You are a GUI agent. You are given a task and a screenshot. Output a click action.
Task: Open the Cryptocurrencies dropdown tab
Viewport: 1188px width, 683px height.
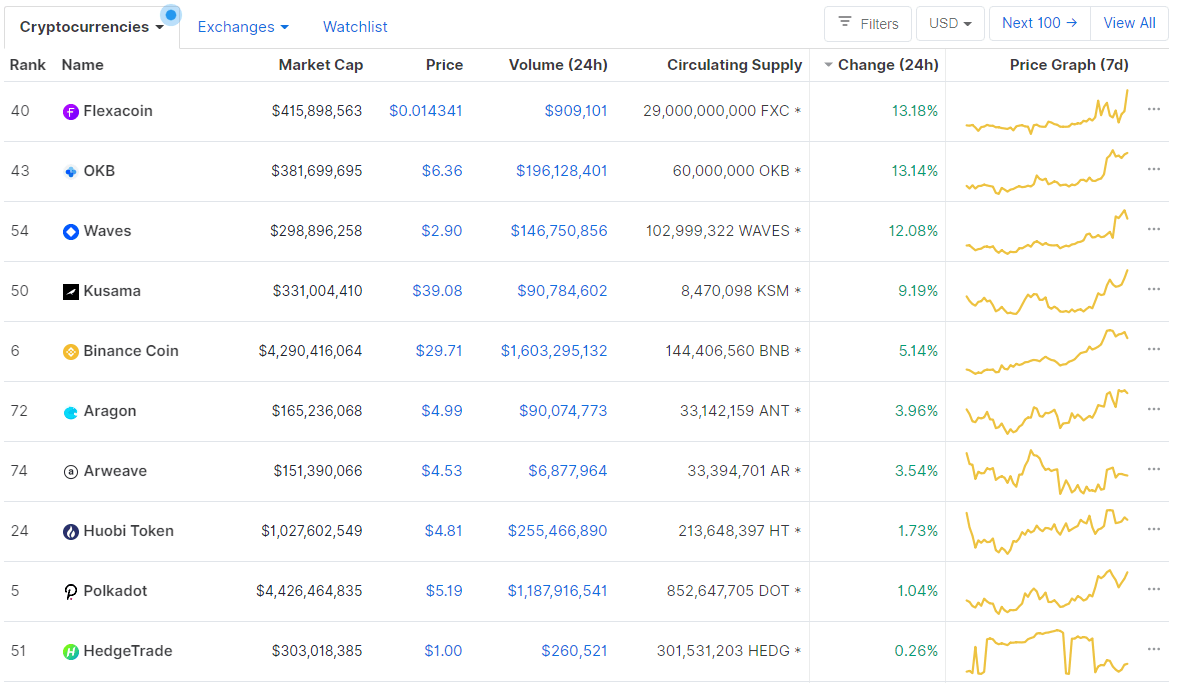(x=92, y=27)
